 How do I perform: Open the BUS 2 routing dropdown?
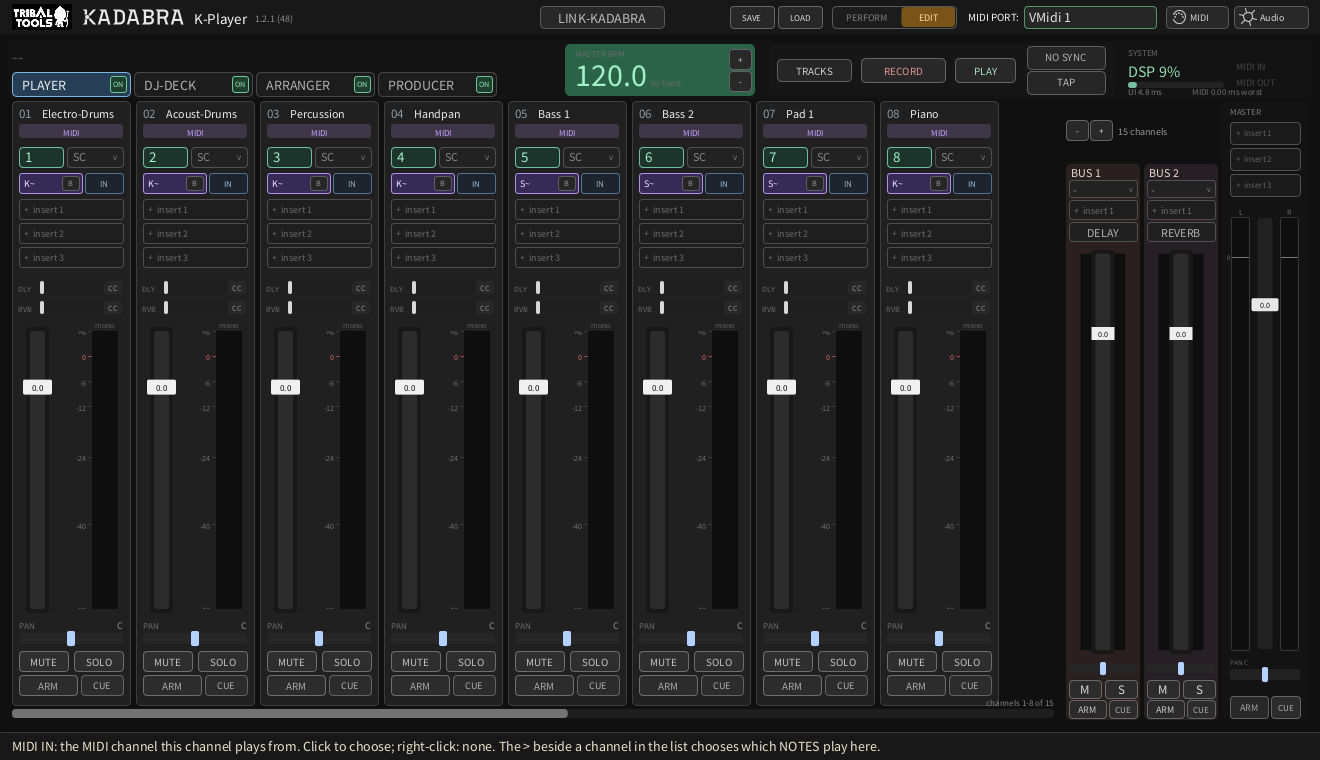pyautogui.click(x=1181, y=189)
